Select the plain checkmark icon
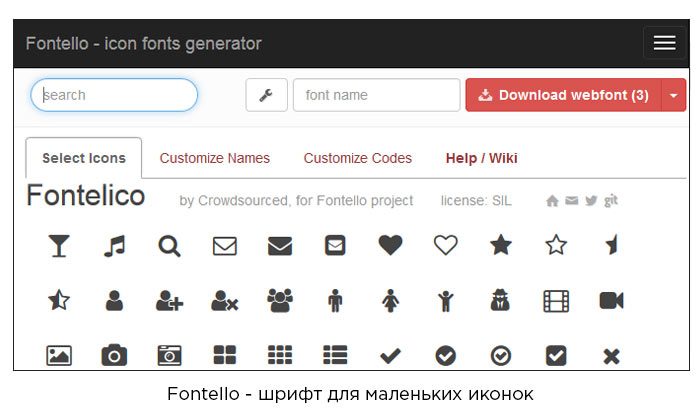The width and height of the screenshot is (700, 417). click(391, 356)
